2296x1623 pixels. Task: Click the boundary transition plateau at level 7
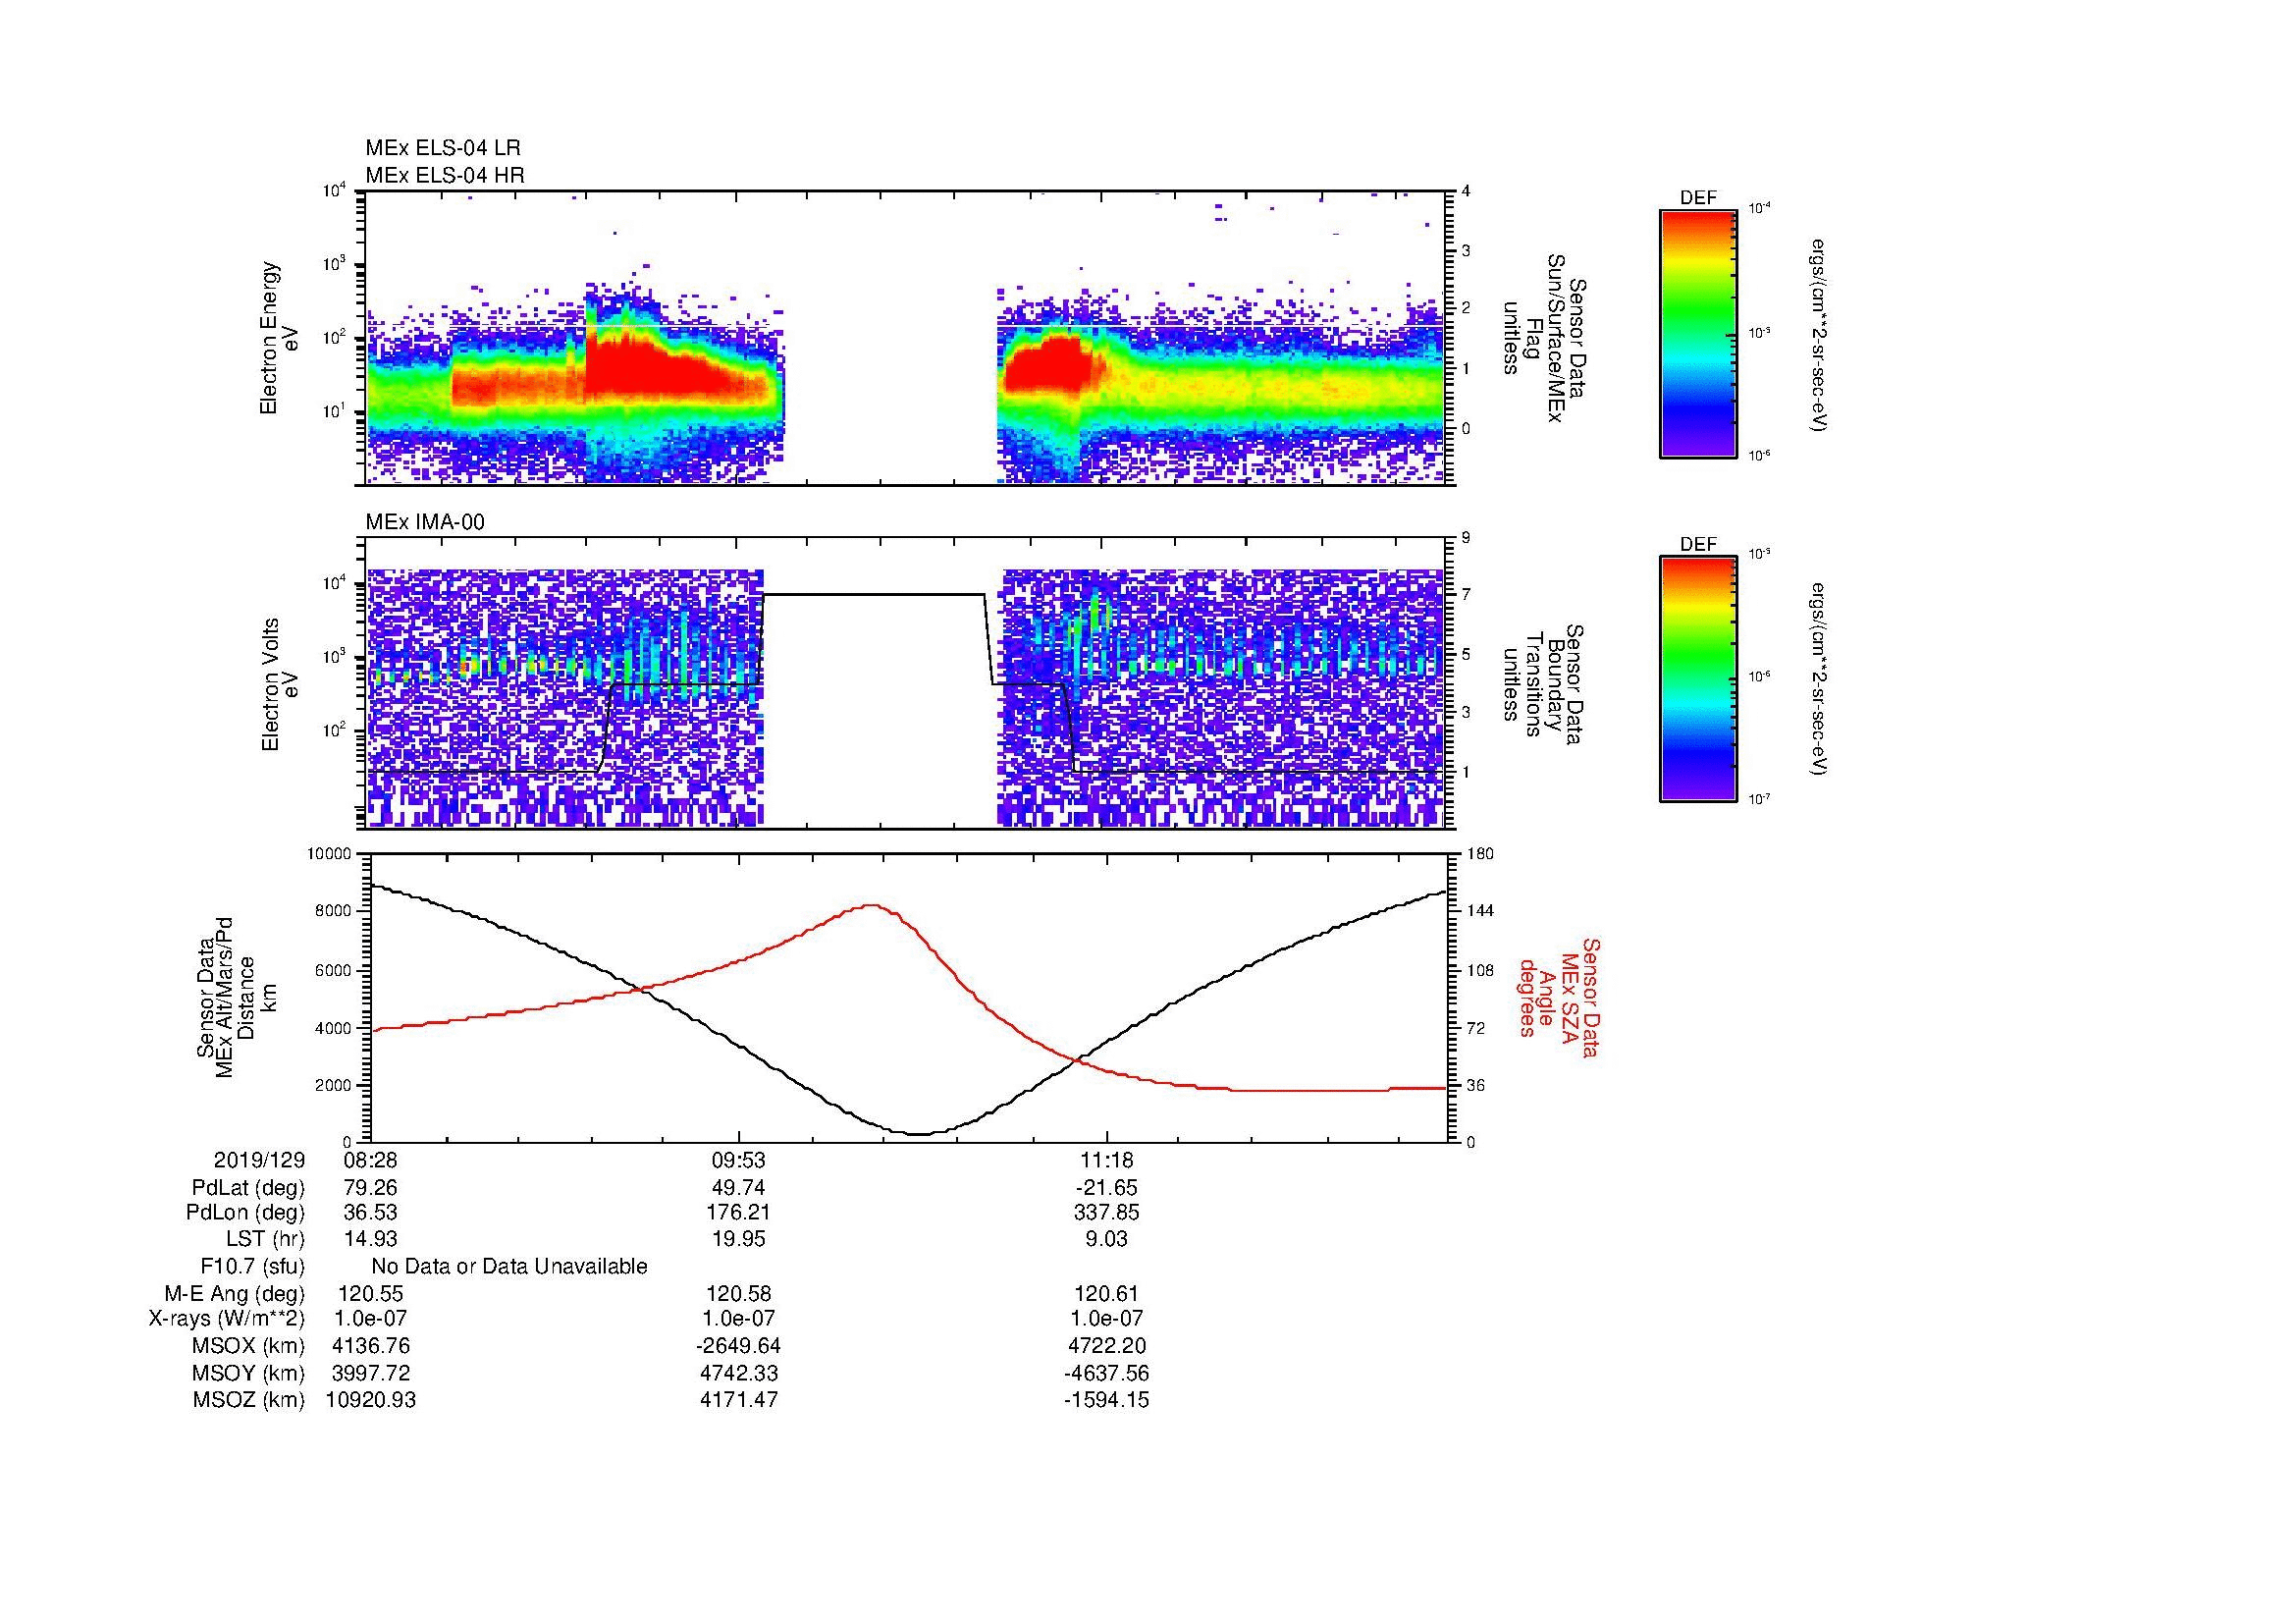pos(874,595)
